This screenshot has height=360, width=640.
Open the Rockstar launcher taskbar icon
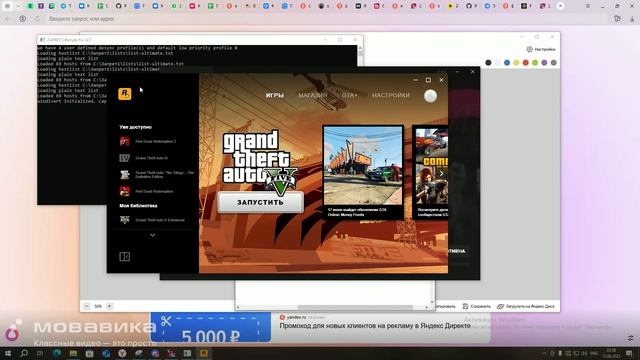pos(203,353)
